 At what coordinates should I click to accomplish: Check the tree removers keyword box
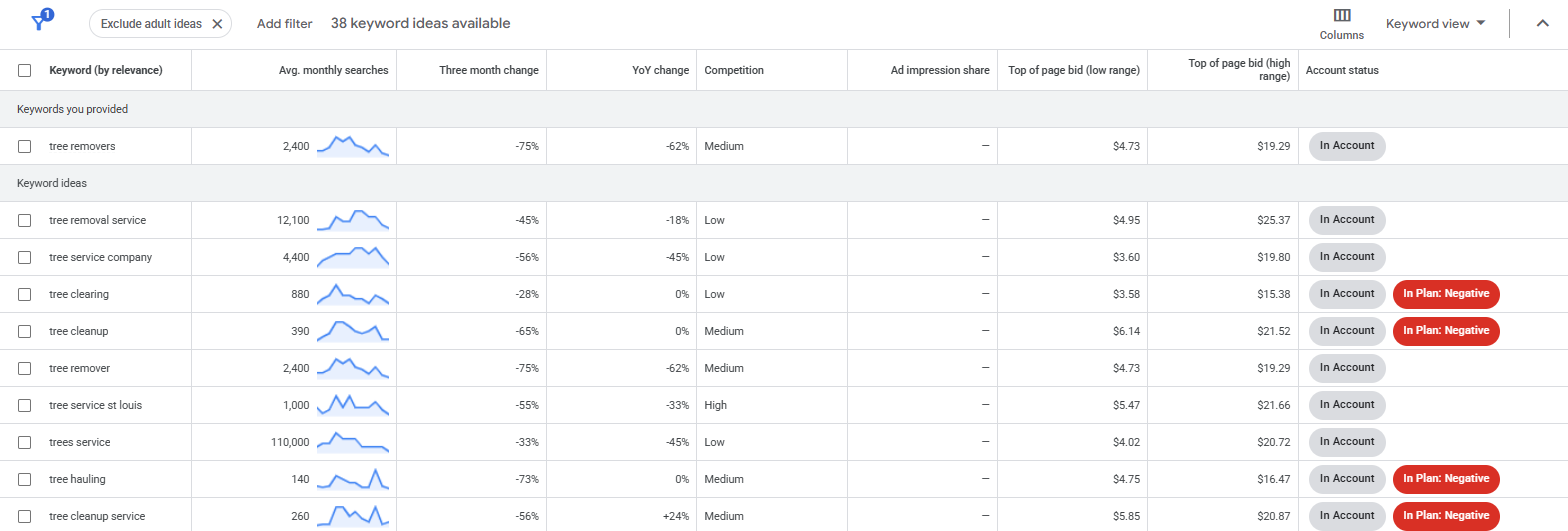point(25,146)
